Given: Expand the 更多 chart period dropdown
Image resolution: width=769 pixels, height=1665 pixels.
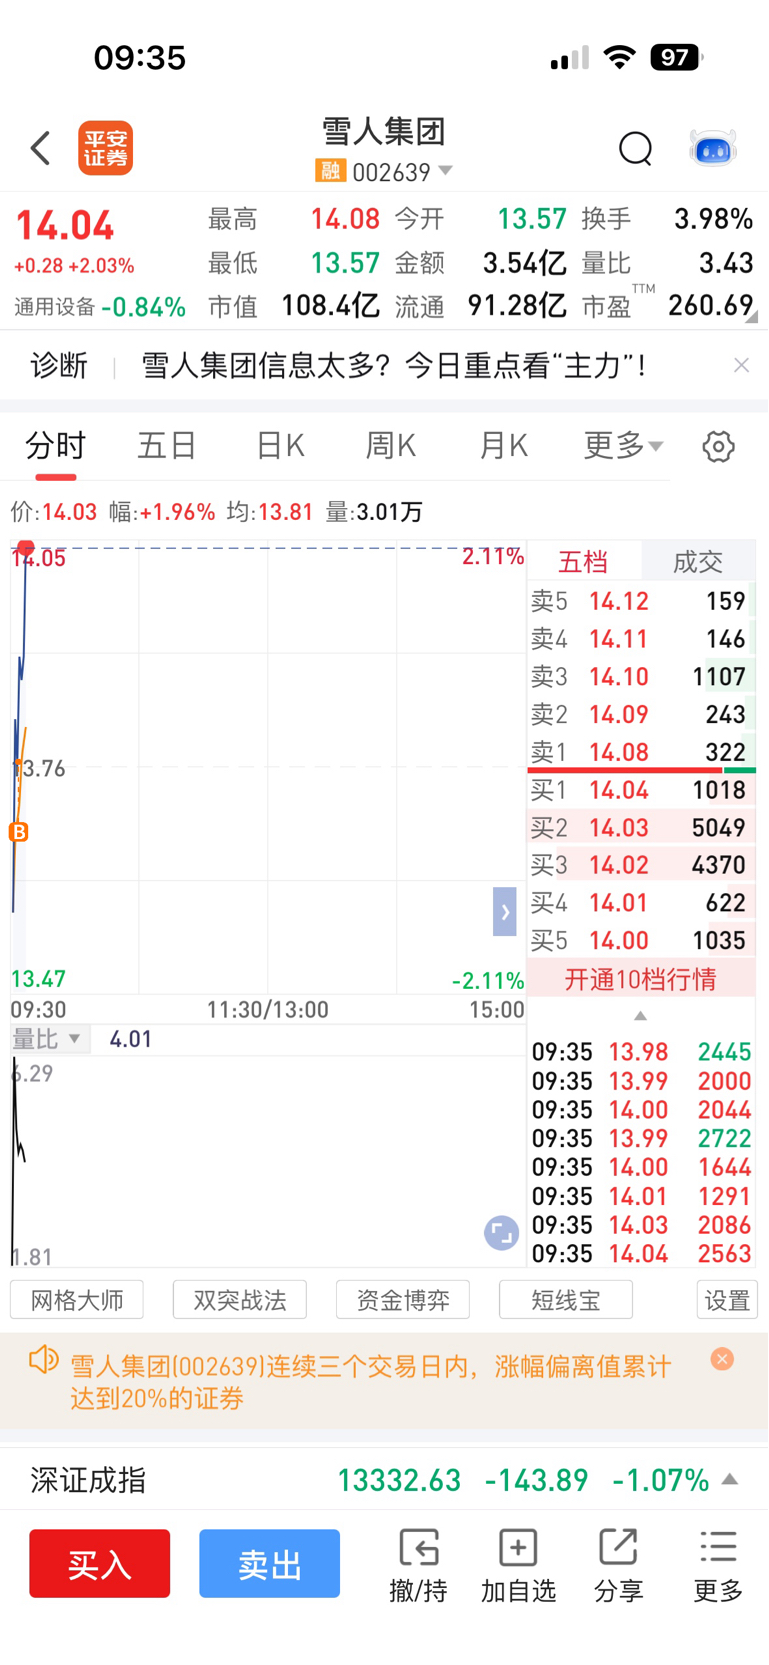Looking at the screenshot, I should (623, 445).
